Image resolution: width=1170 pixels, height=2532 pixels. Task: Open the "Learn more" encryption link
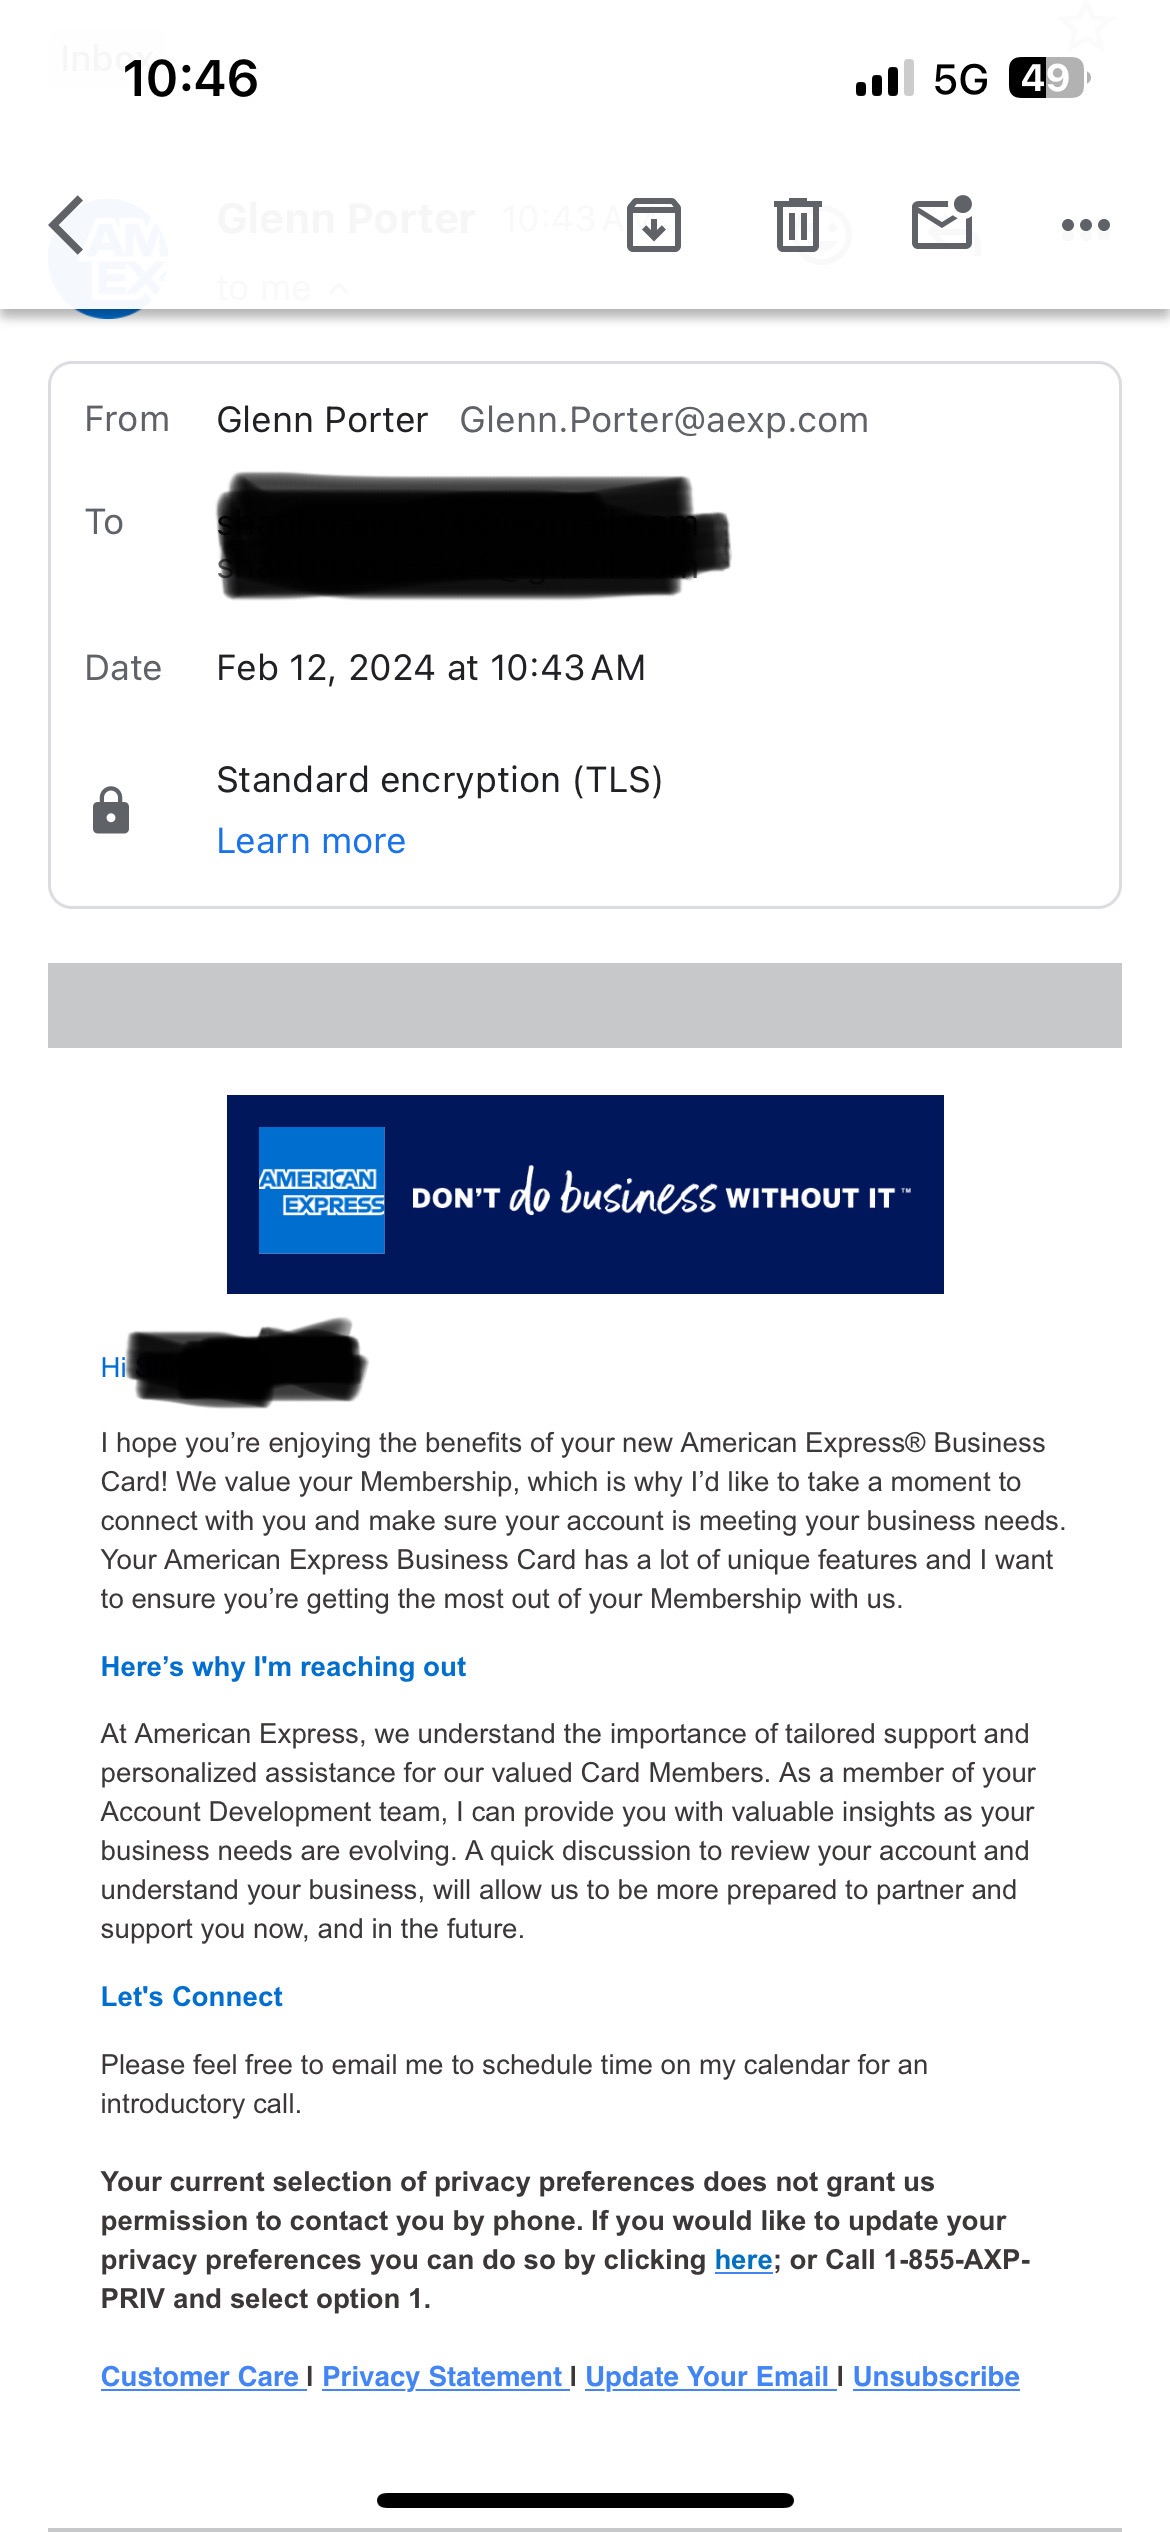click(311, 841)
